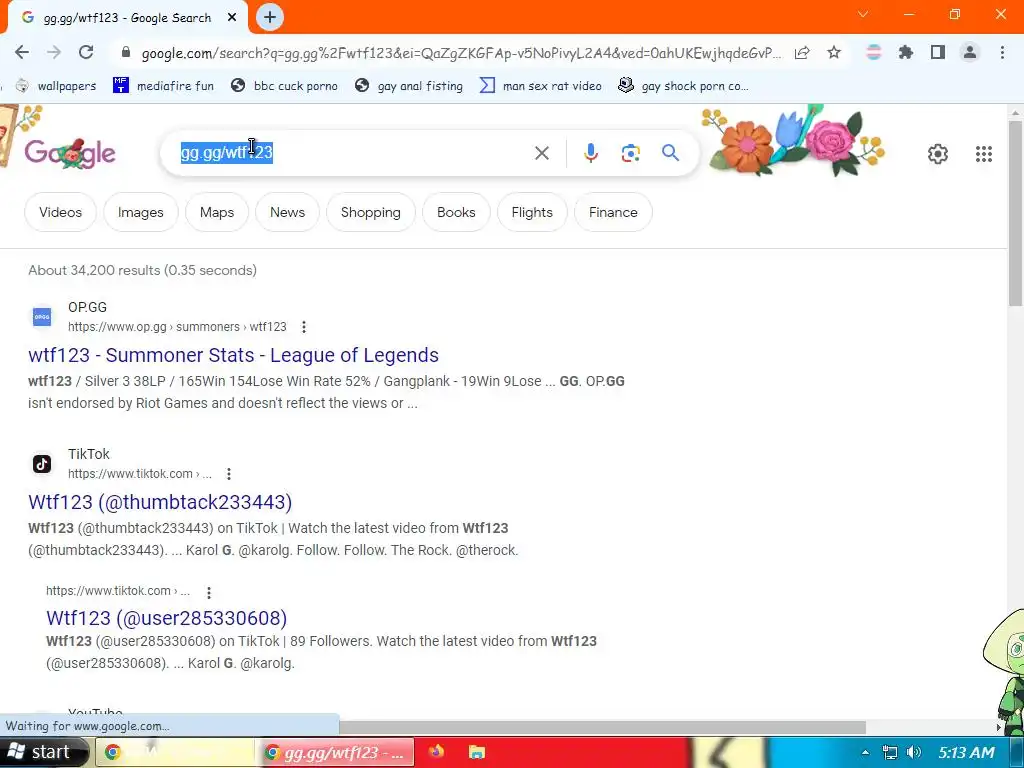Switch to Flights results
1024x768 pixels.
(x=532, y=212)
